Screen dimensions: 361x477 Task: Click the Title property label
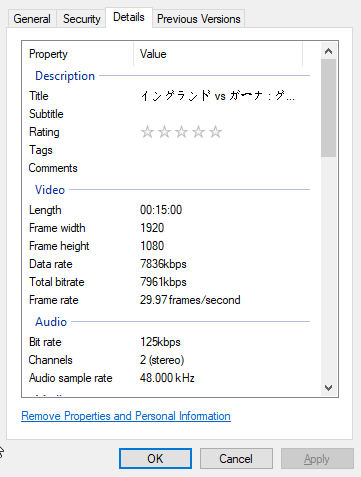pos(39,96)
